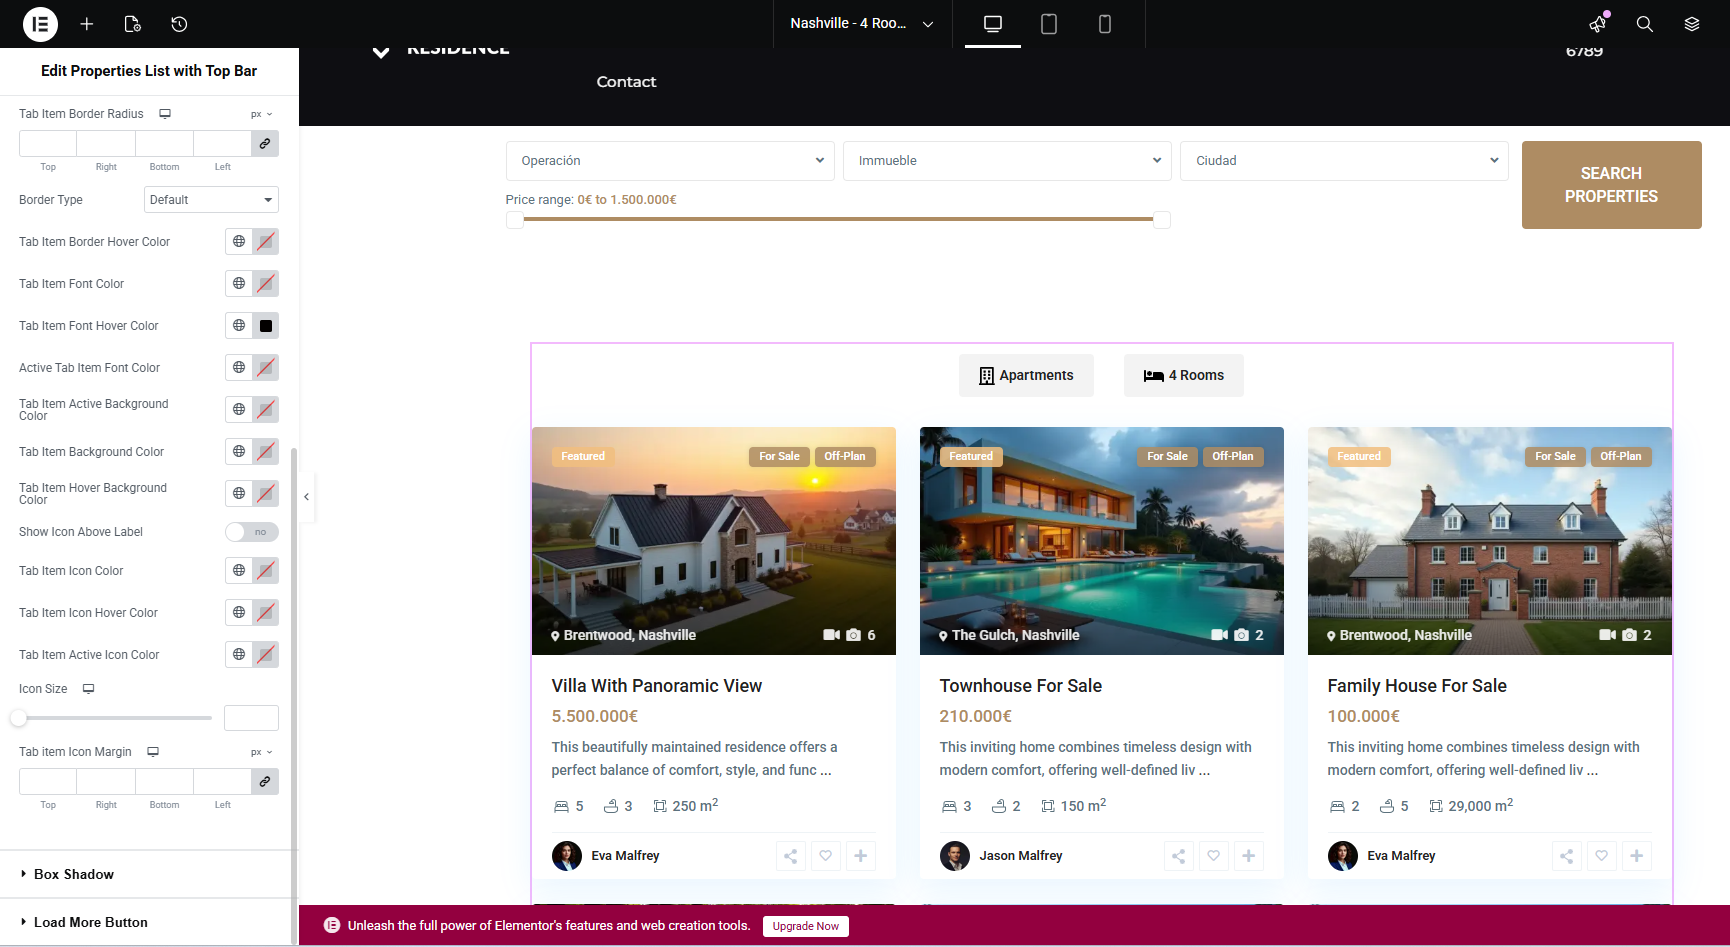The image size is (1730, 947).
Task: Switch to mobile device preview icon
Action: coord(1104,24)
